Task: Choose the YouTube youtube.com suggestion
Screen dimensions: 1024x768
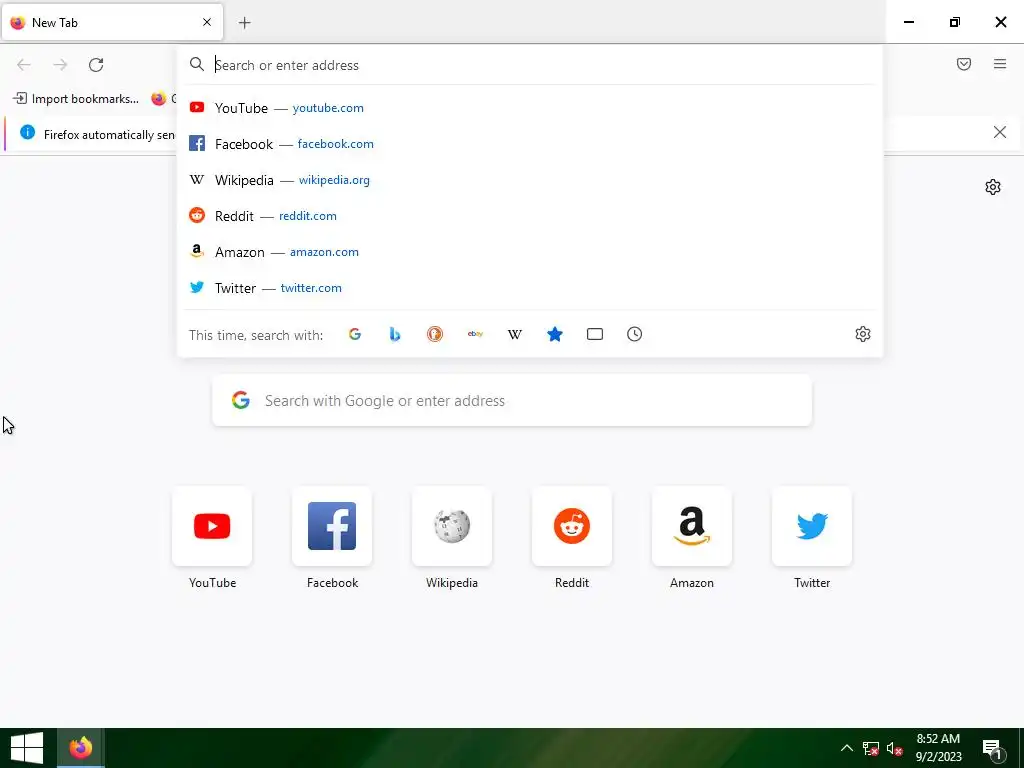Action: (530, 108)
